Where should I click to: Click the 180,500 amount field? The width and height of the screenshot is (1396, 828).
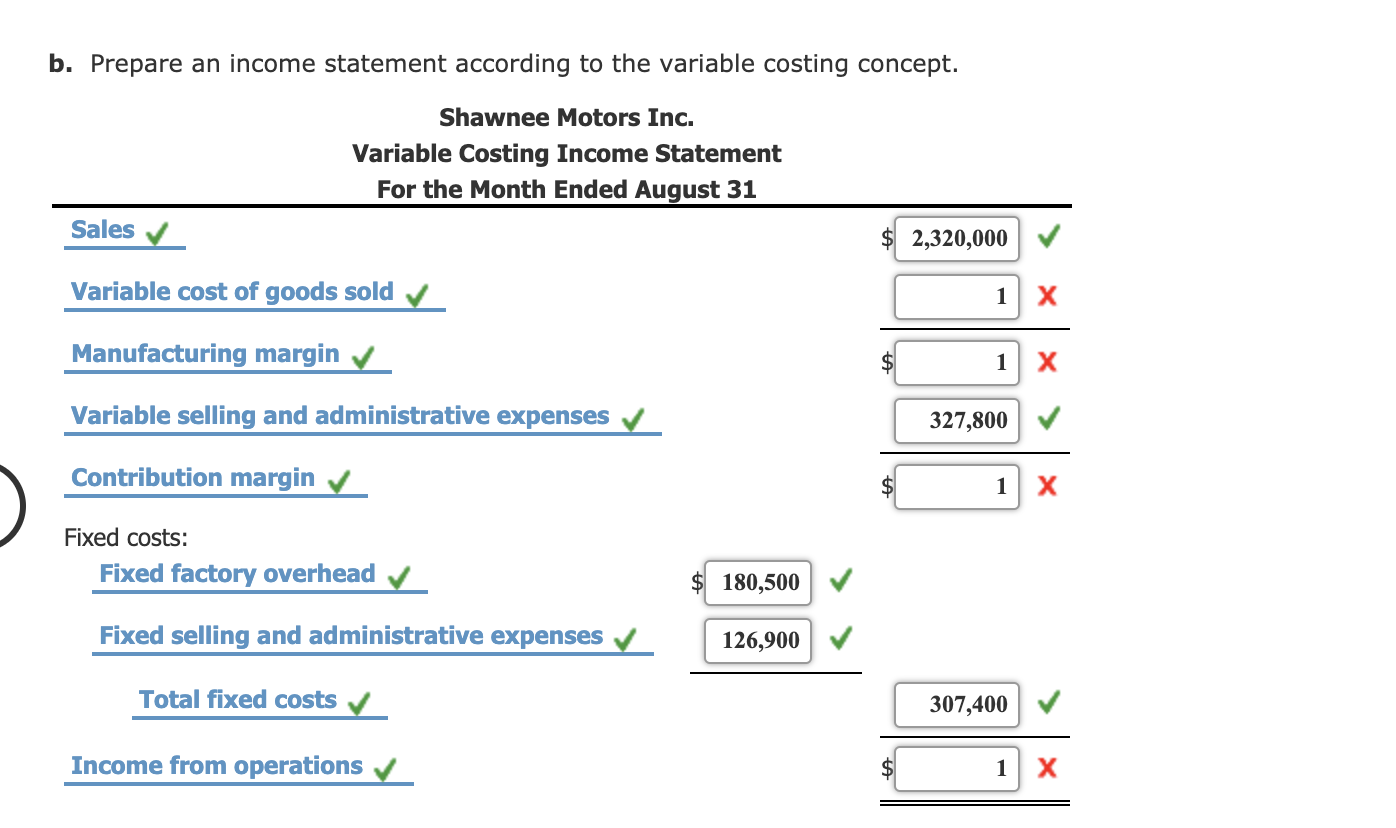758,582
